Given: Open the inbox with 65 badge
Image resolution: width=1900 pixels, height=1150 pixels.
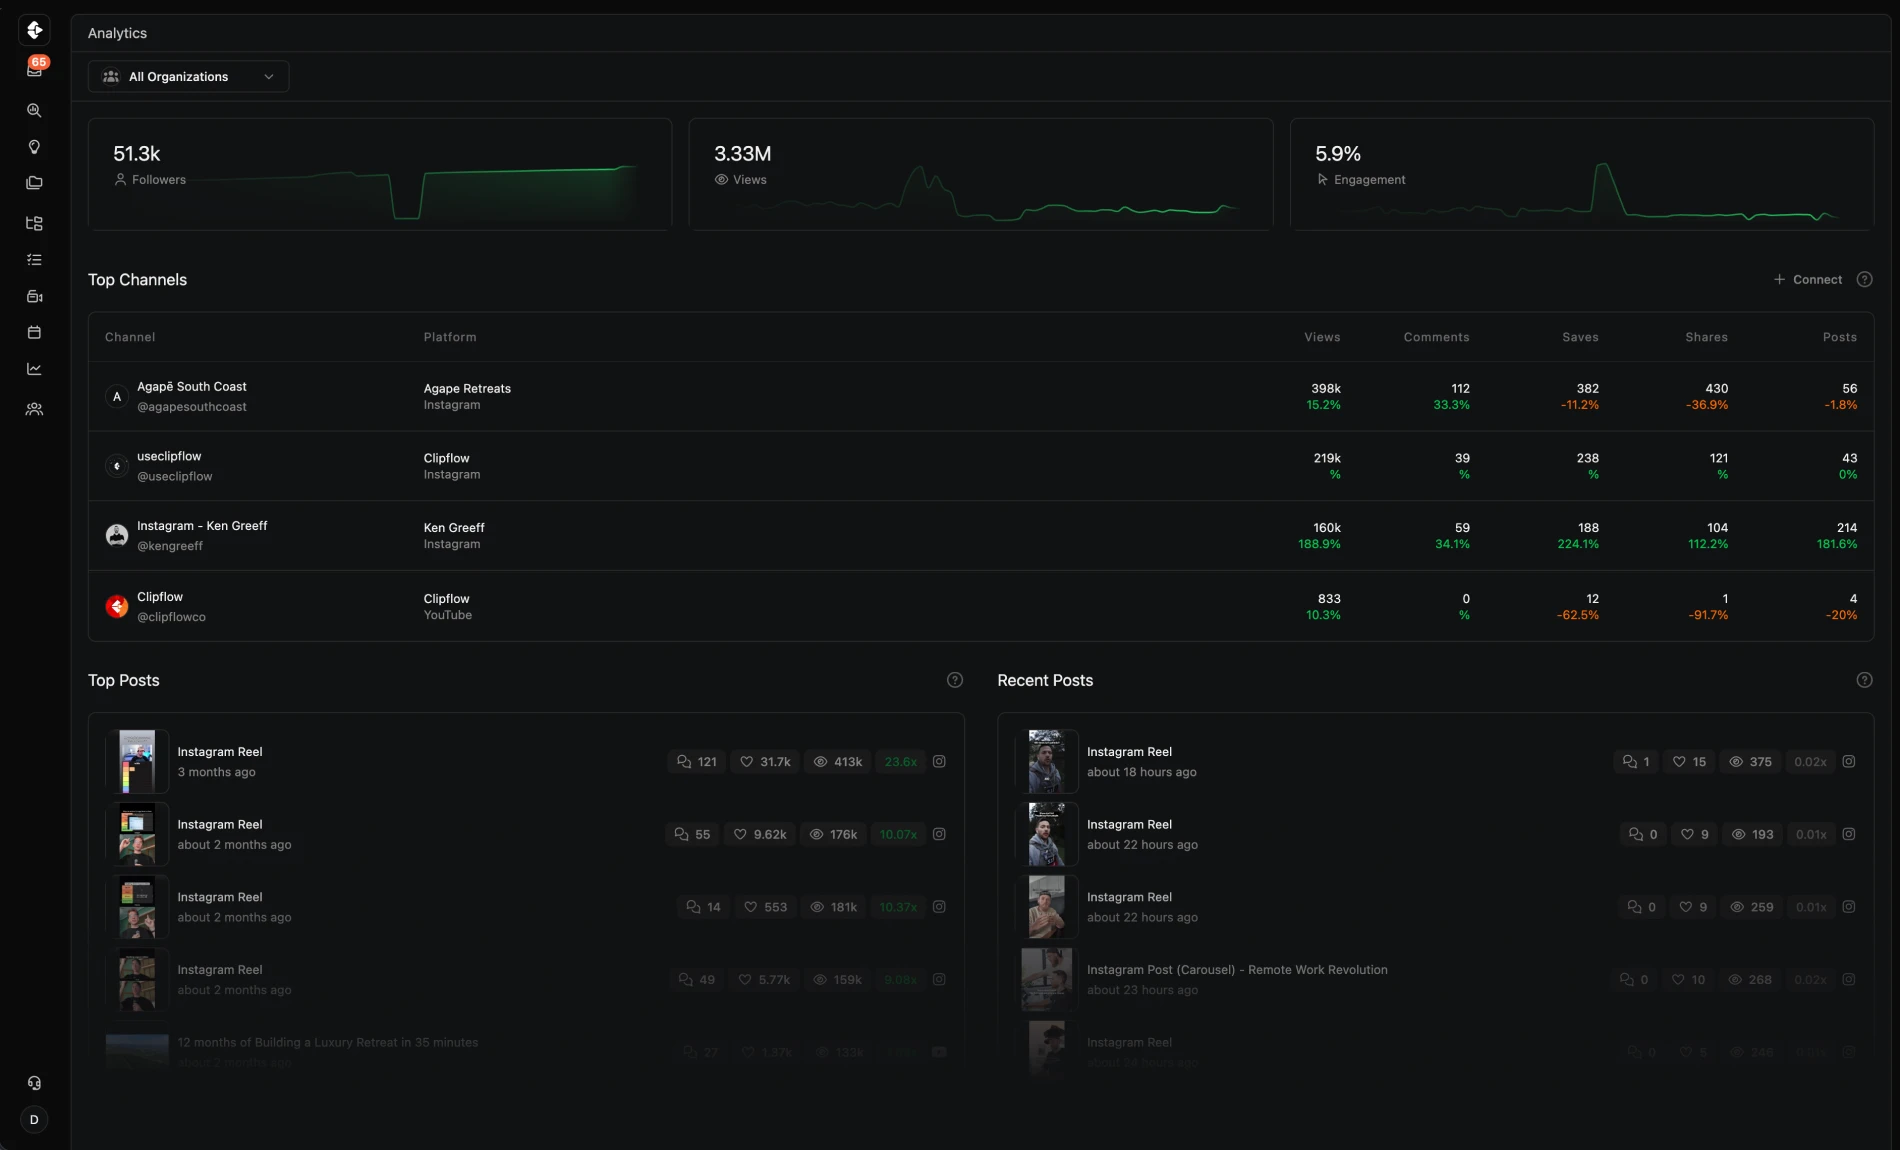Looking at the screenshot, I should (34, 69).
